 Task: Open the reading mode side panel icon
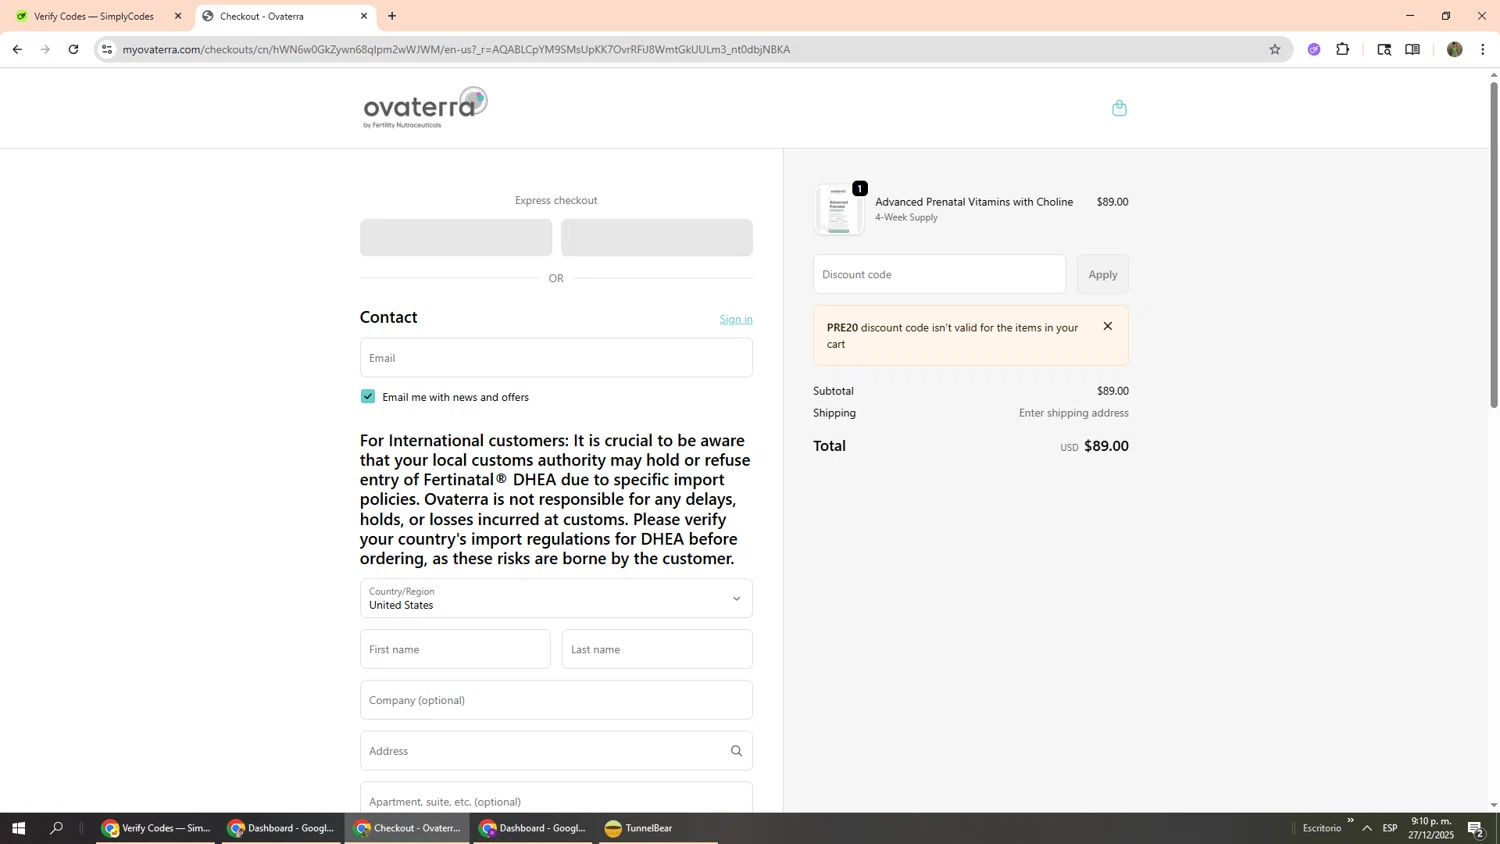click(1412, 49)
